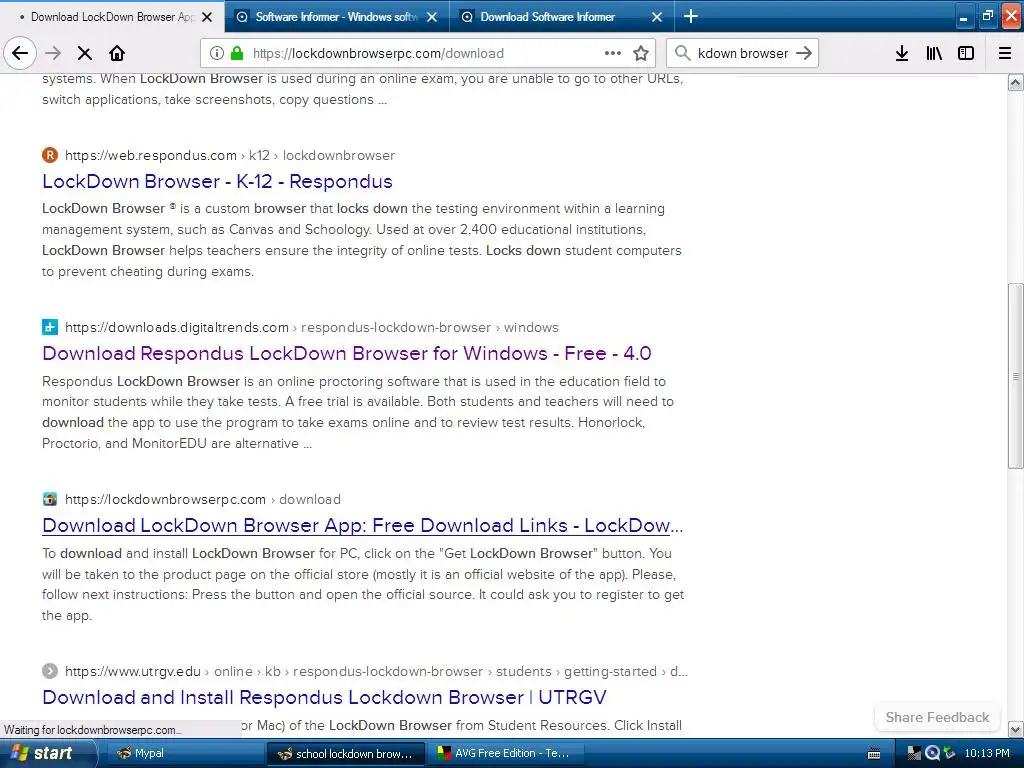Bookmark this page with the star

[x=641, y=54]
